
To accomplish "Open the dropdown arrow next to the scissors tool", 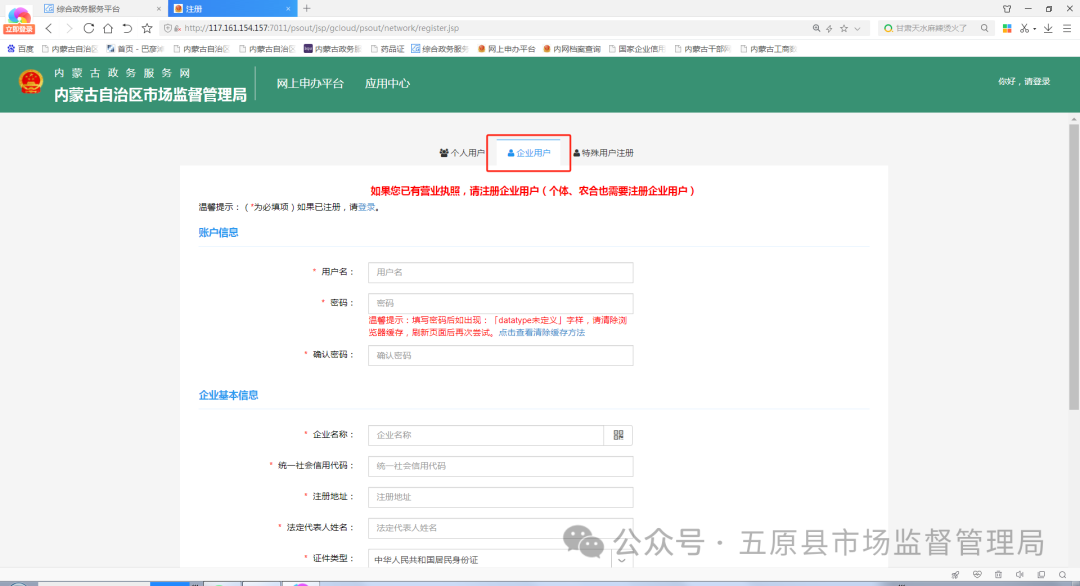I will [1035, 28].
